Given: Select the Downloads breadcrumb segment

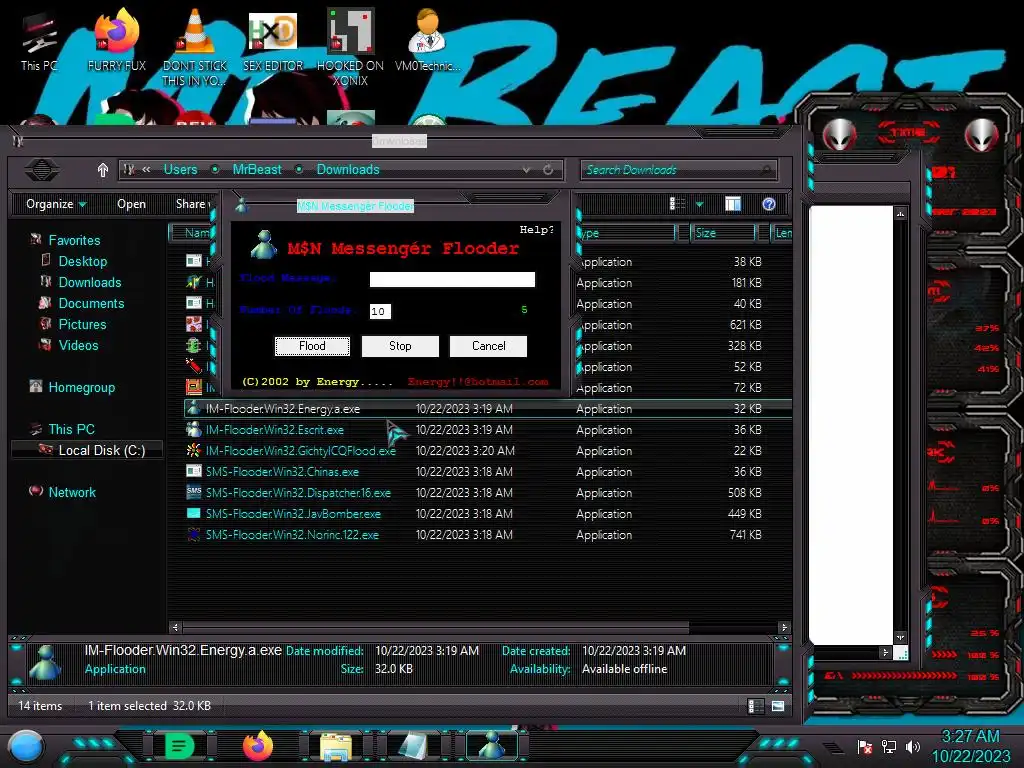Looking at the screenshot, I should click(x=348, y=170).
